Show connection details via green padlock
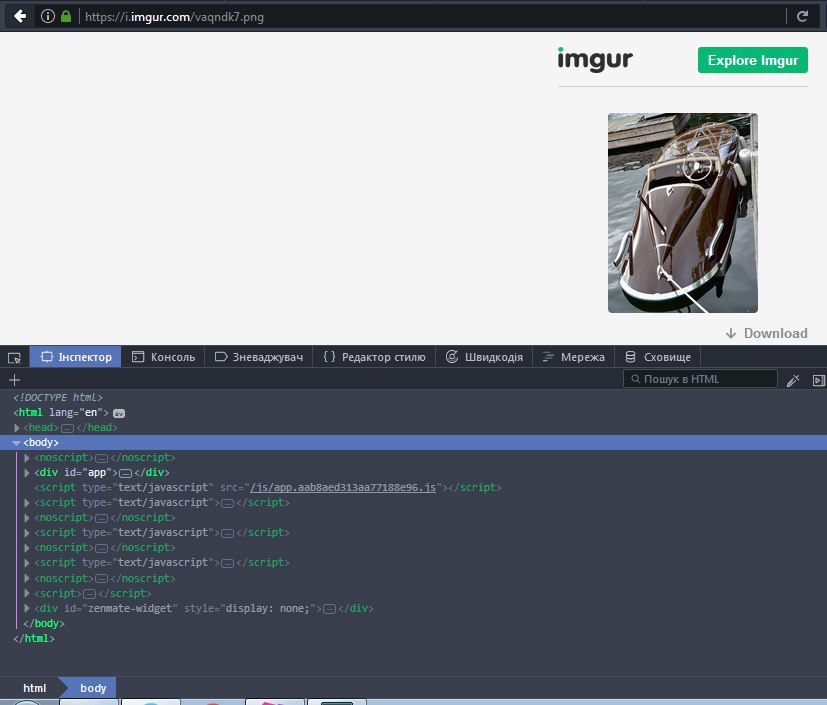Image resolution: width=827 pixels, height=705 pixels. pyautogui.click(x=66, y=16)
